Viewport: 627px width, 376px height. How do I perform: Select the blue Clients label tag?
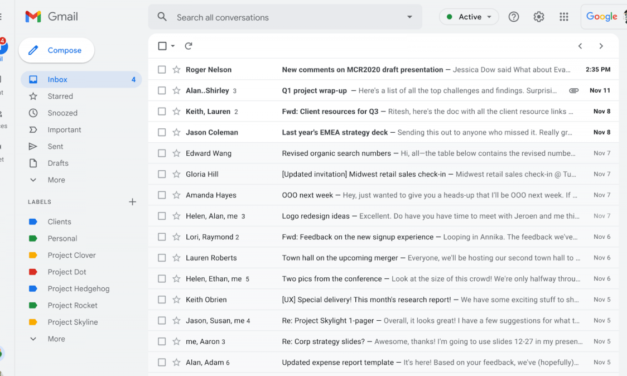(33, 222)
